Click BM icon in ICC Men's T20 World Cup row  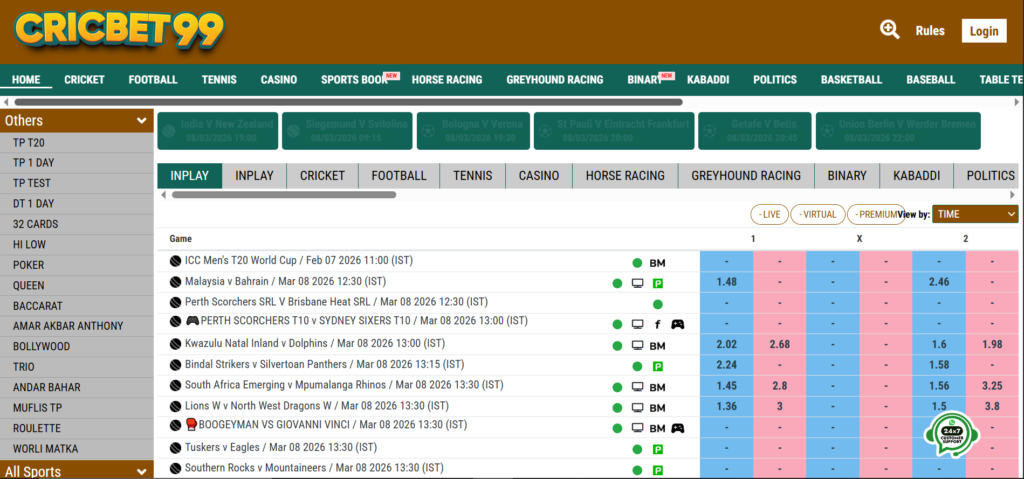657,263
